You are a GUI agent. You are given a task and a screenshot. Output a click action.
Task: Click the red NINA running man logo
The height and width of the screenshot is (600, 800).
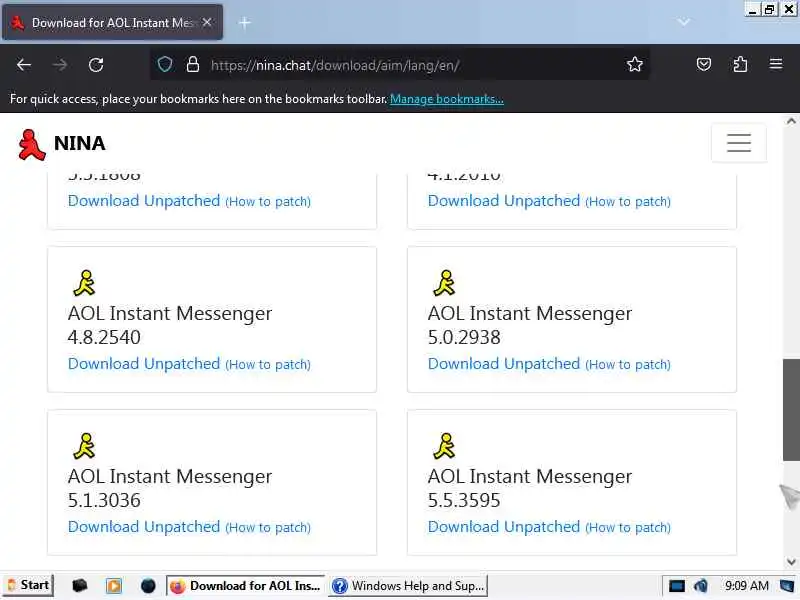pyautogui.click(x=31, y=144)
